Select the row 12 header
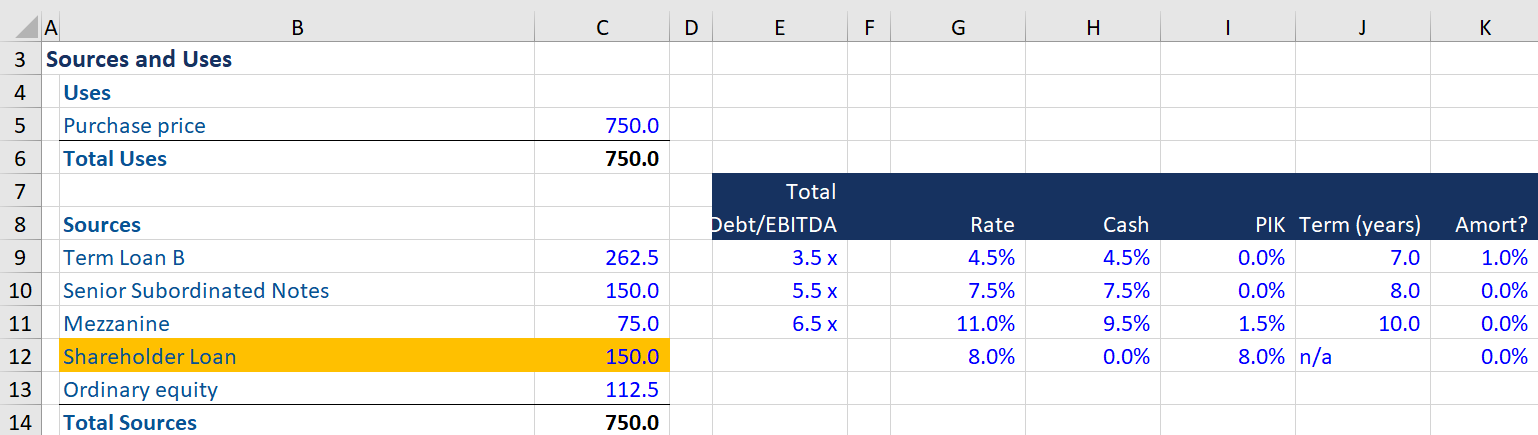The width and height of the screenshot is (1538, 435). pyautogui.click(x=20, y=356)
